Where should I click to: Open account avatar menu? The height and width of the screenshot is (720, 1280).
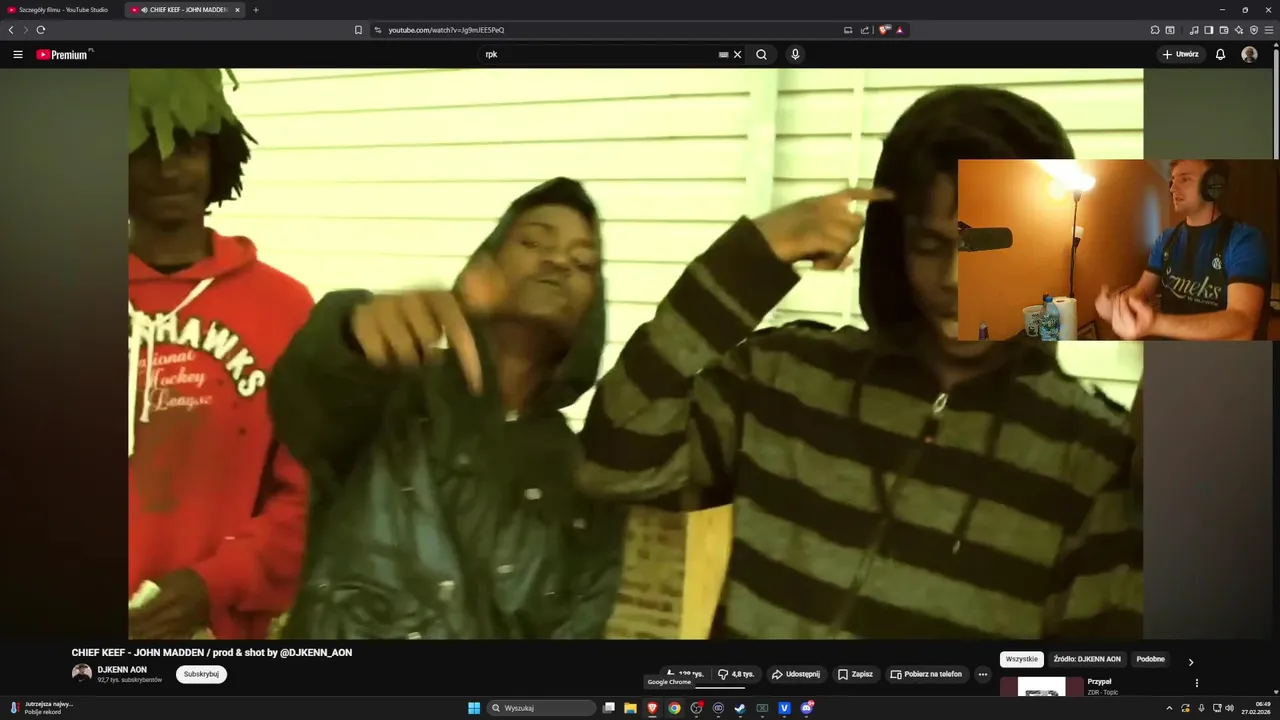tap(1249, 55)
